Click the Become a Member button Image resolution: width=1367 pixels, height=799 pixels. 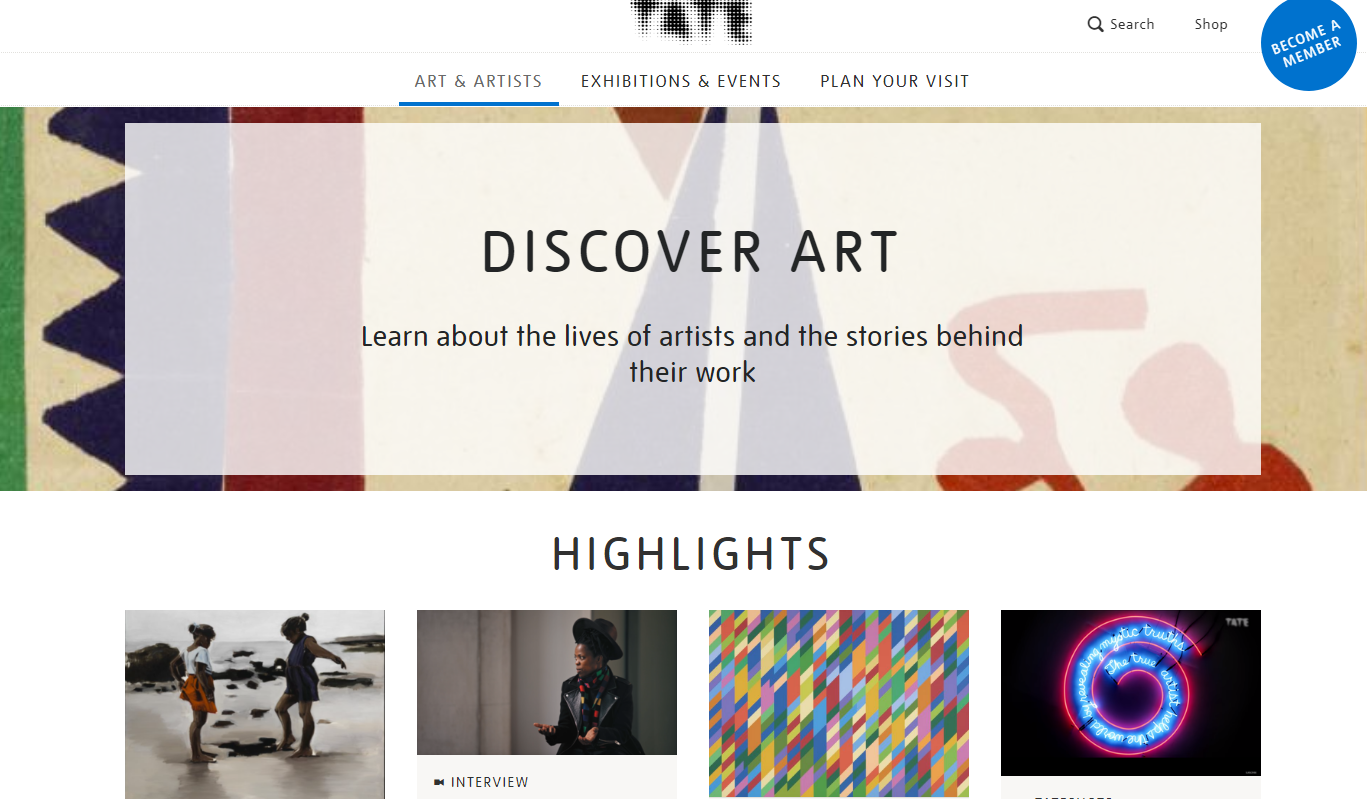(x=1309, y=44)
